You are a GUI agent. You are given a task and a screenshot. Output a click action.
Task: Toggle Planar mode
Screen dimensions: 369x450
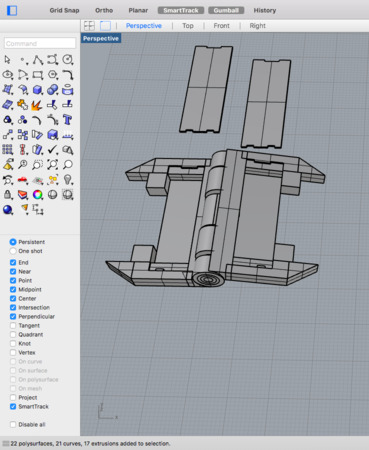click(138, 10)
